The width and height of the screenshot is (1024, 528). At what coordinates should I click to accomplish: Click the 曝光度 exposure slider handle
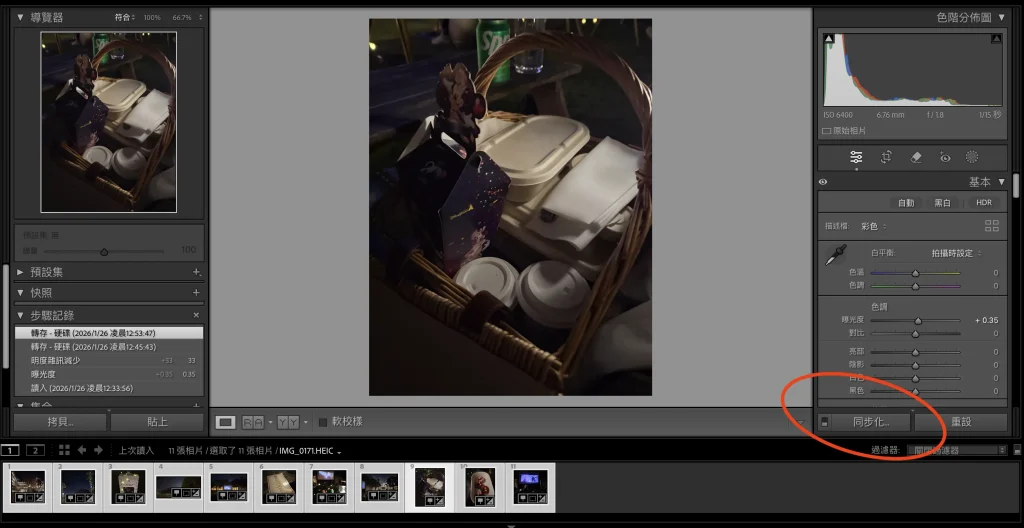click(918, 320)
